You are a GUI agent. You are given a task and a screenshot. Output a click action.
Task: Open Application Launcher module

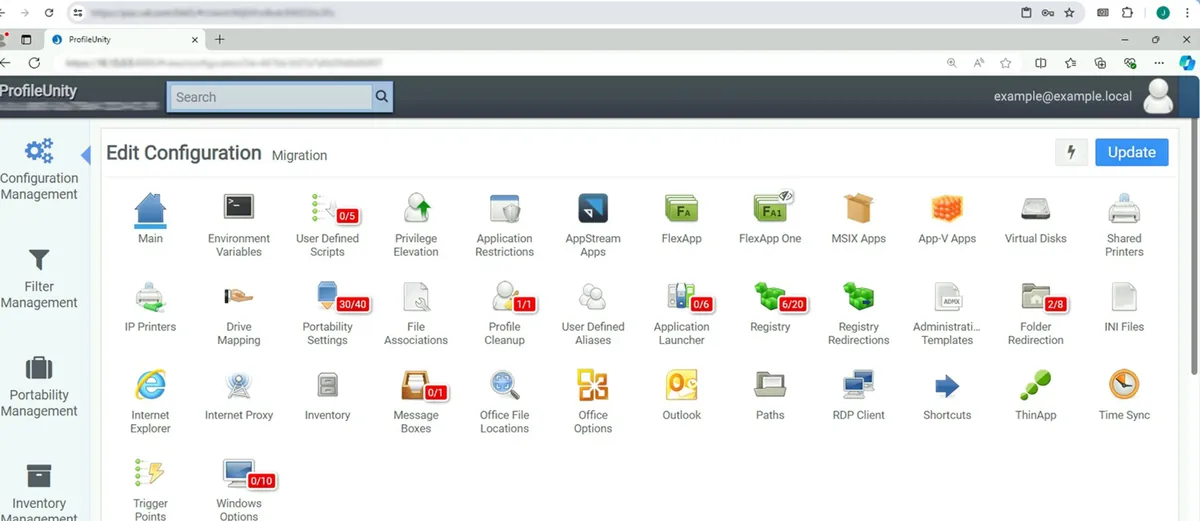[x=681, y=313]
